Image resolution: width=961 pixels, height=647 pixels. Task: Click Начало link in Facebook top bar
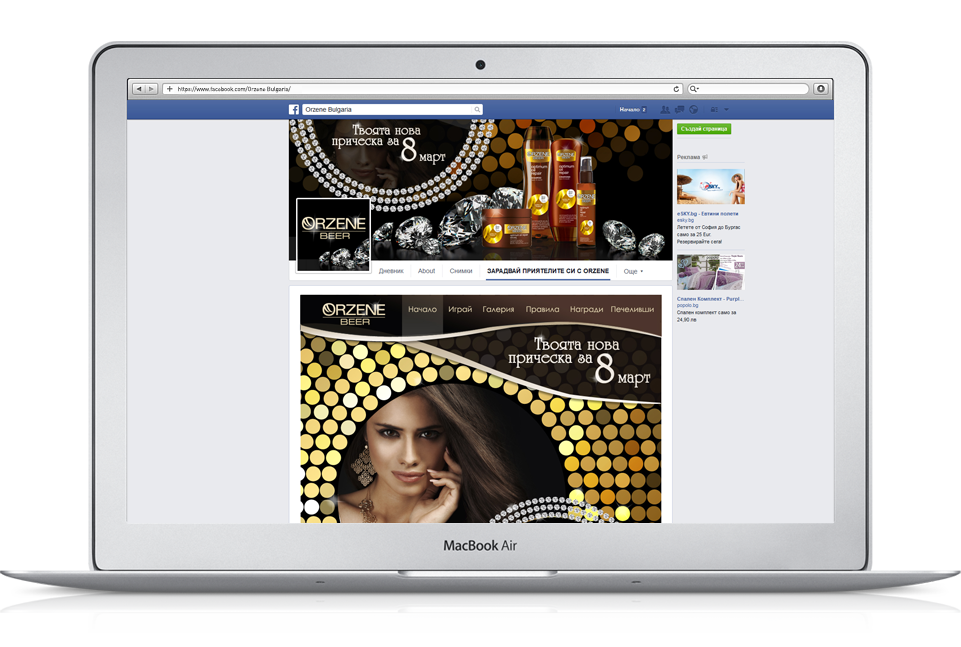coord(629,110)
